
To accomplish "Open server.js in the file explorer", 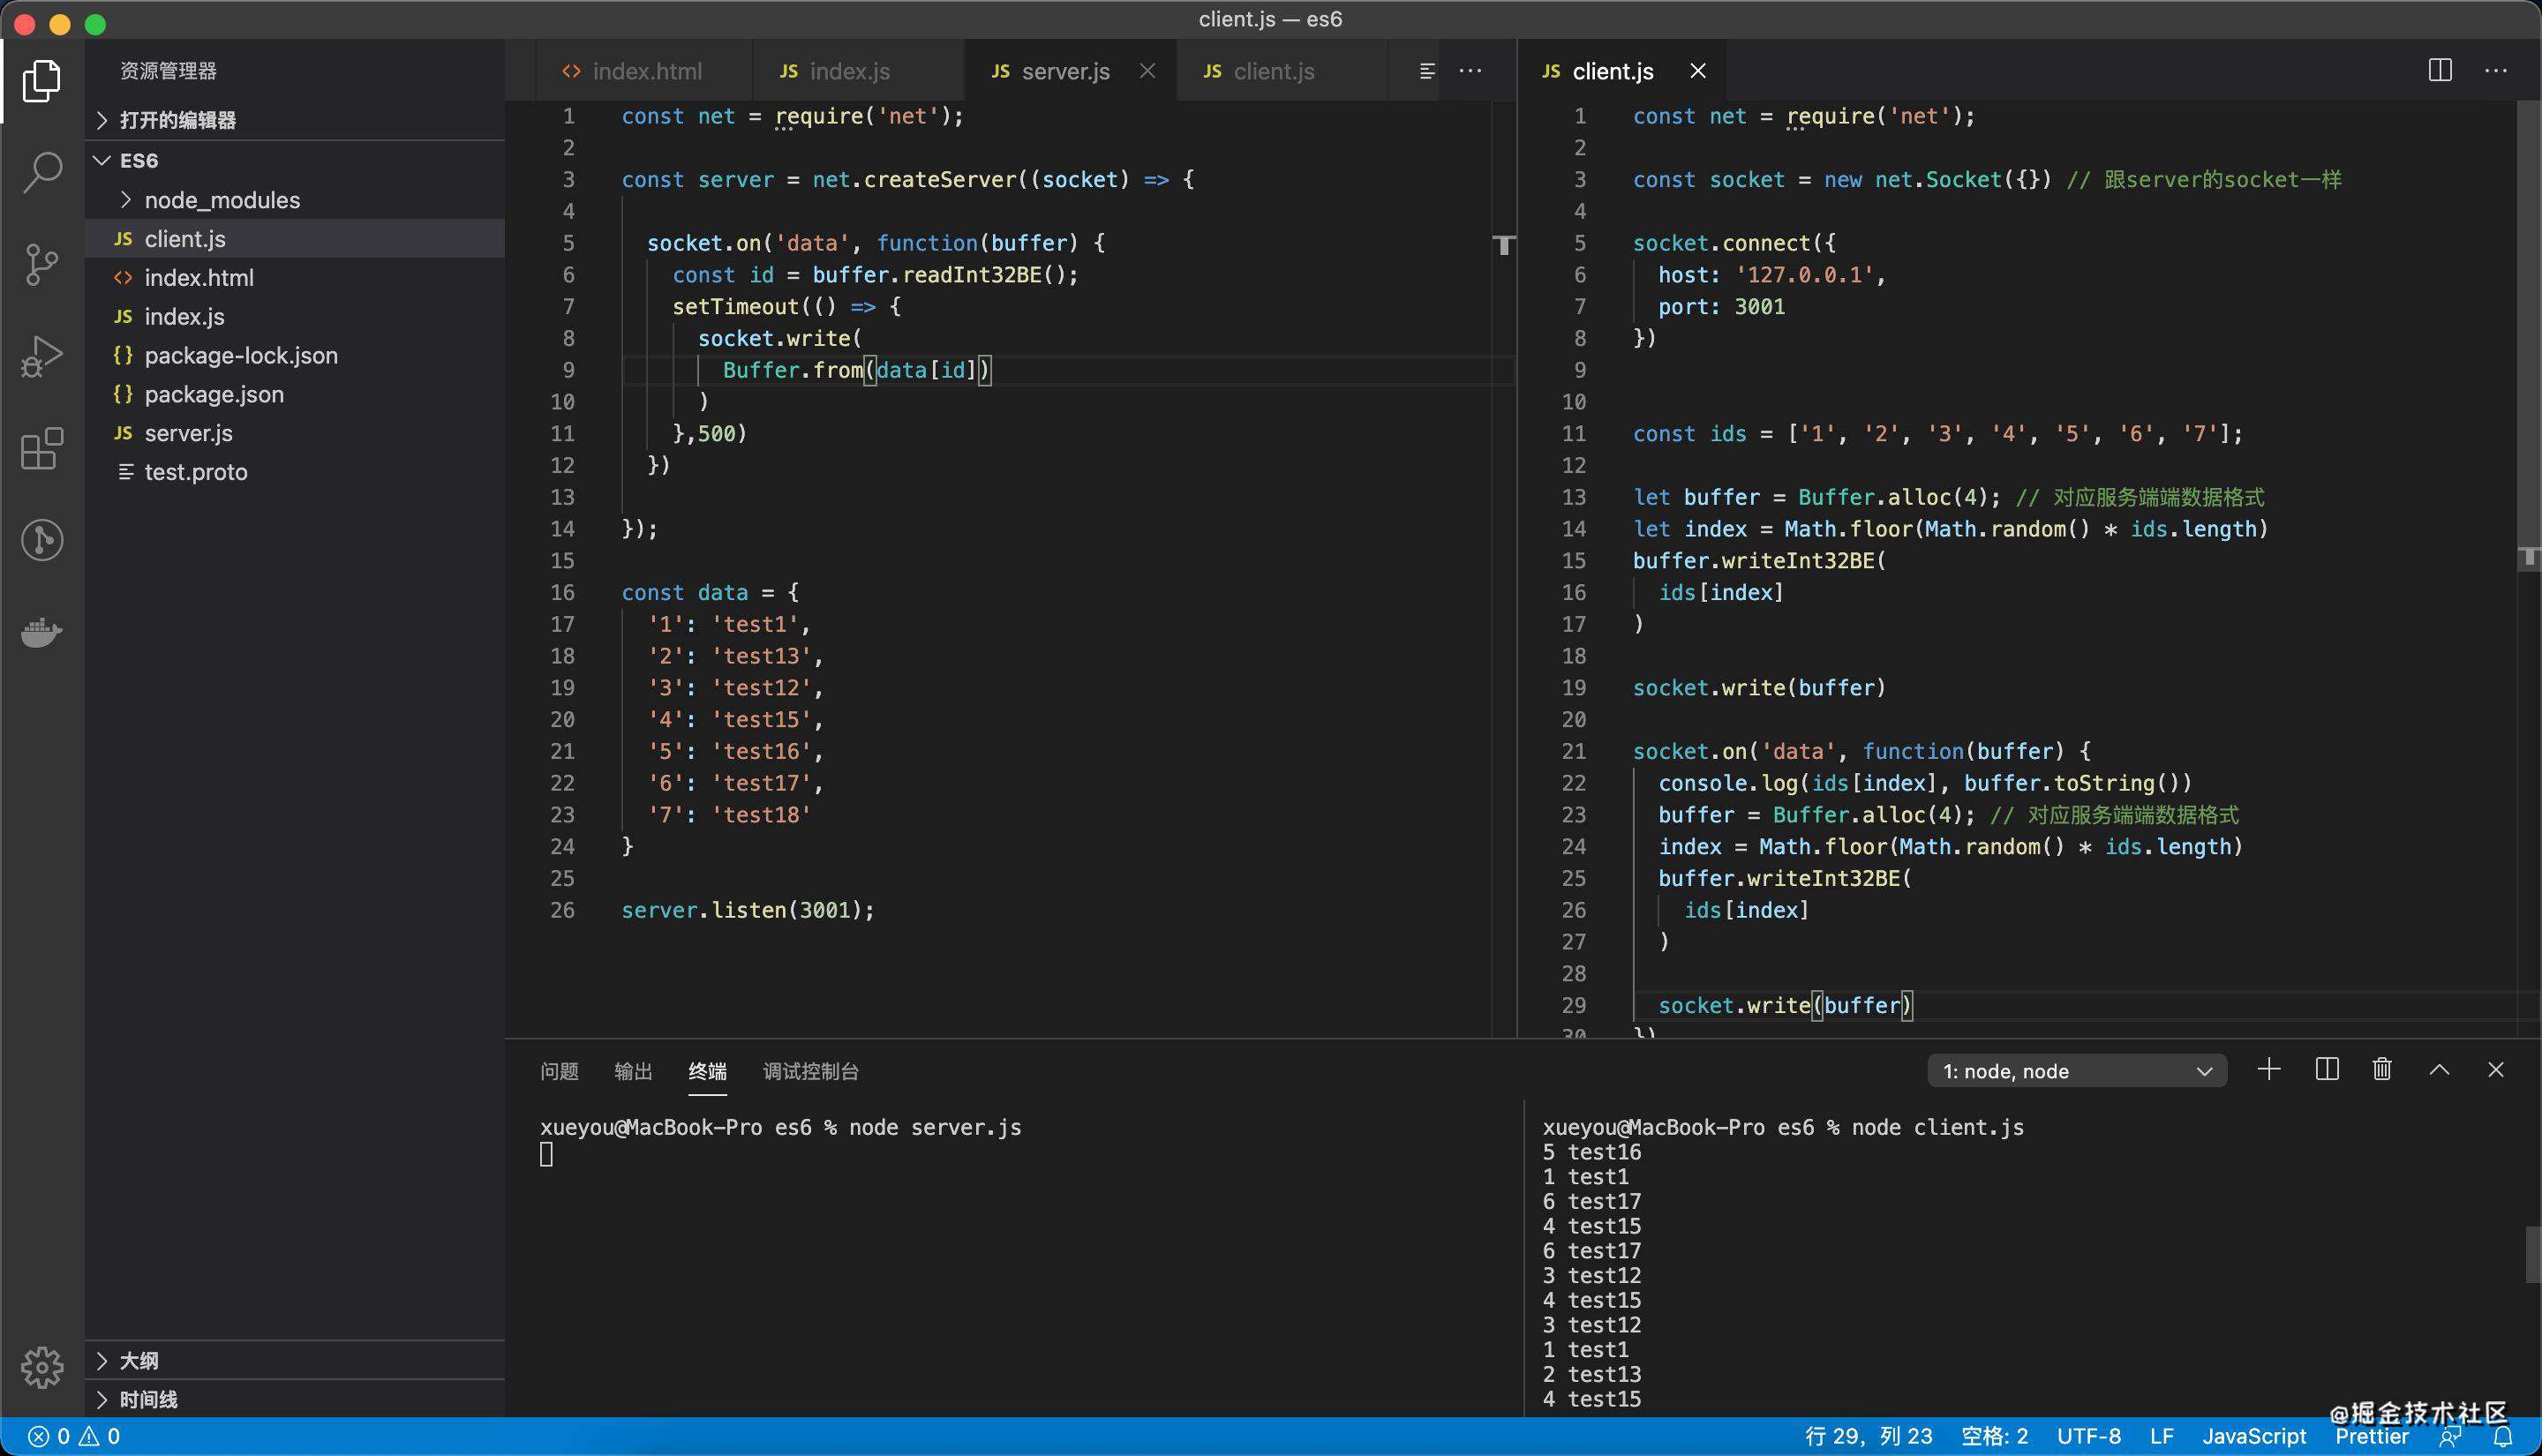I will click(x=295, y=433).
